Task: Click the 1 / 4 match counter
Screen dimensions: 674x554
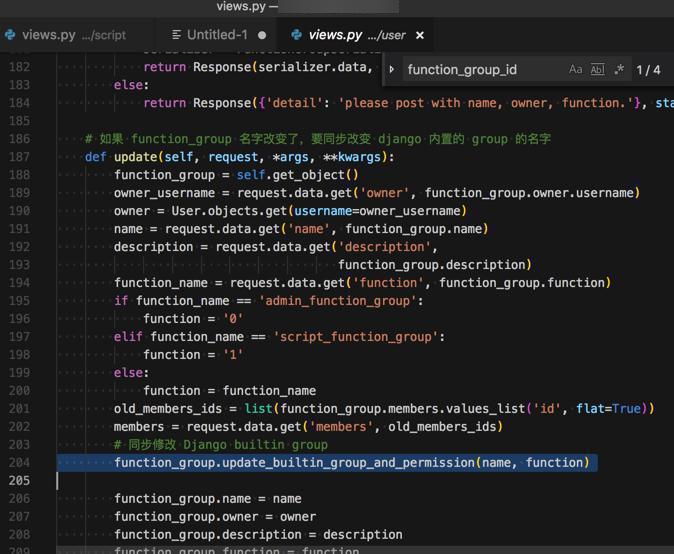Action: tap(648, 70)
